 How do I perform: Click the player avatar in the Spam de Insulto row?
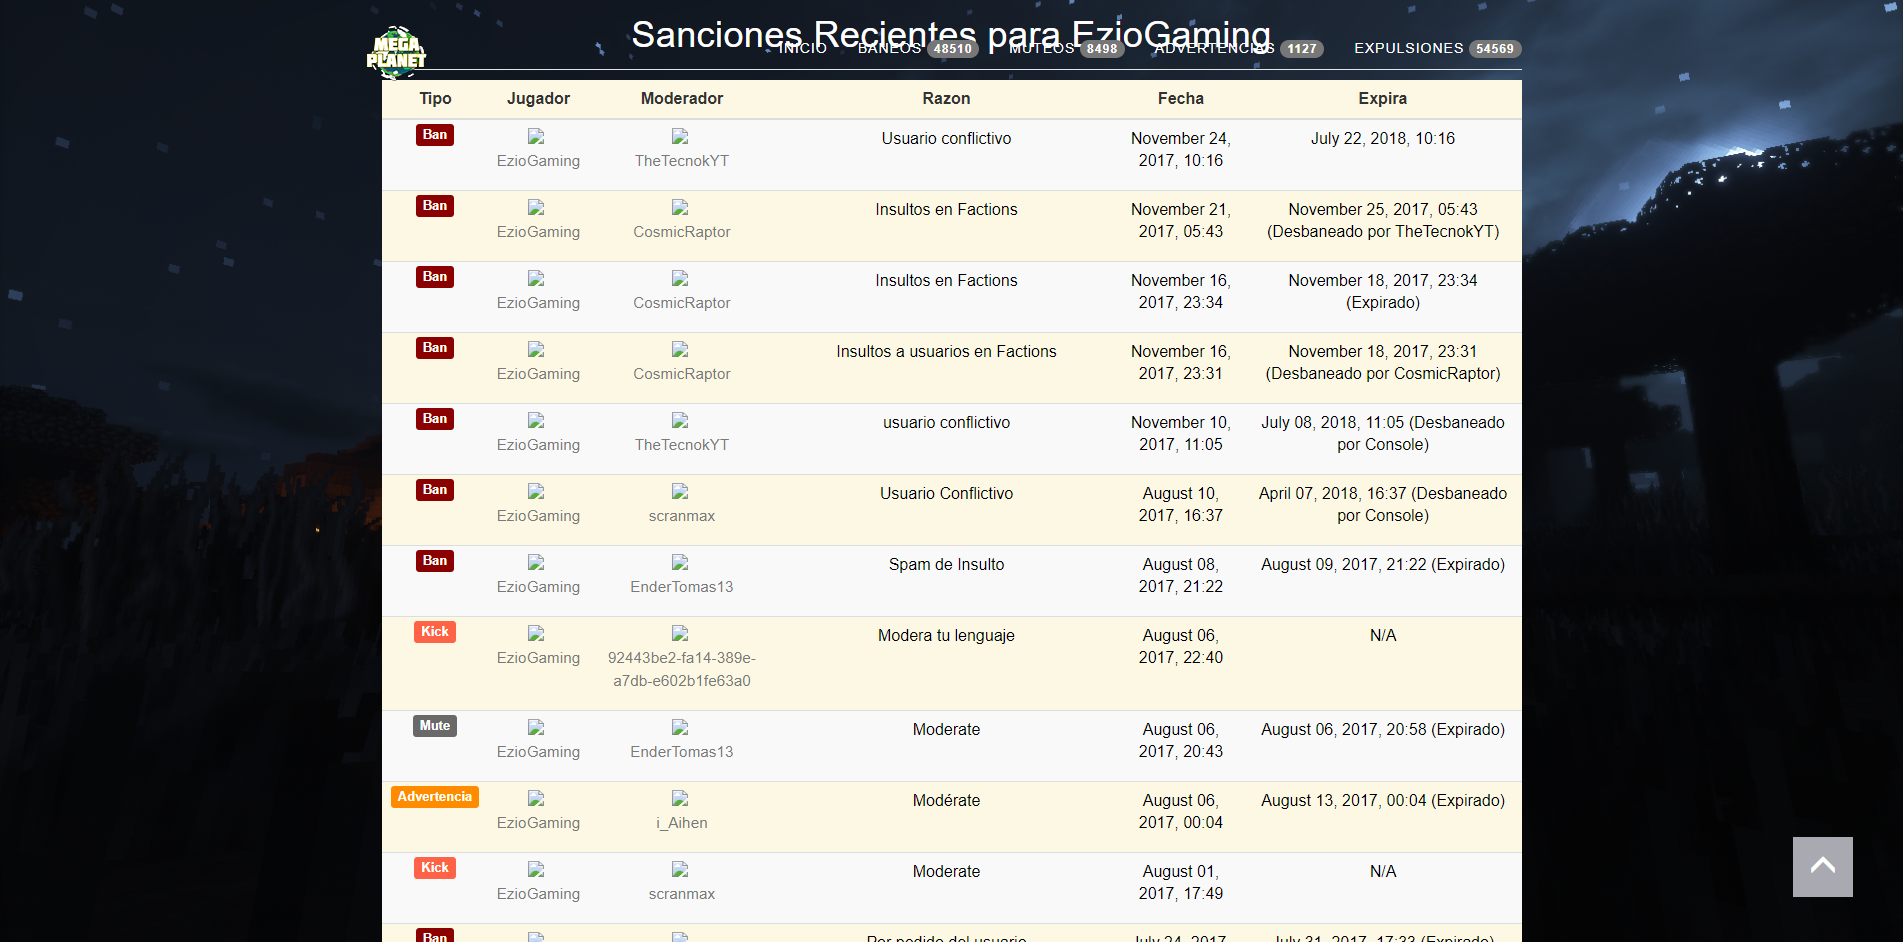pyautogui.click(x=536, y=562)
